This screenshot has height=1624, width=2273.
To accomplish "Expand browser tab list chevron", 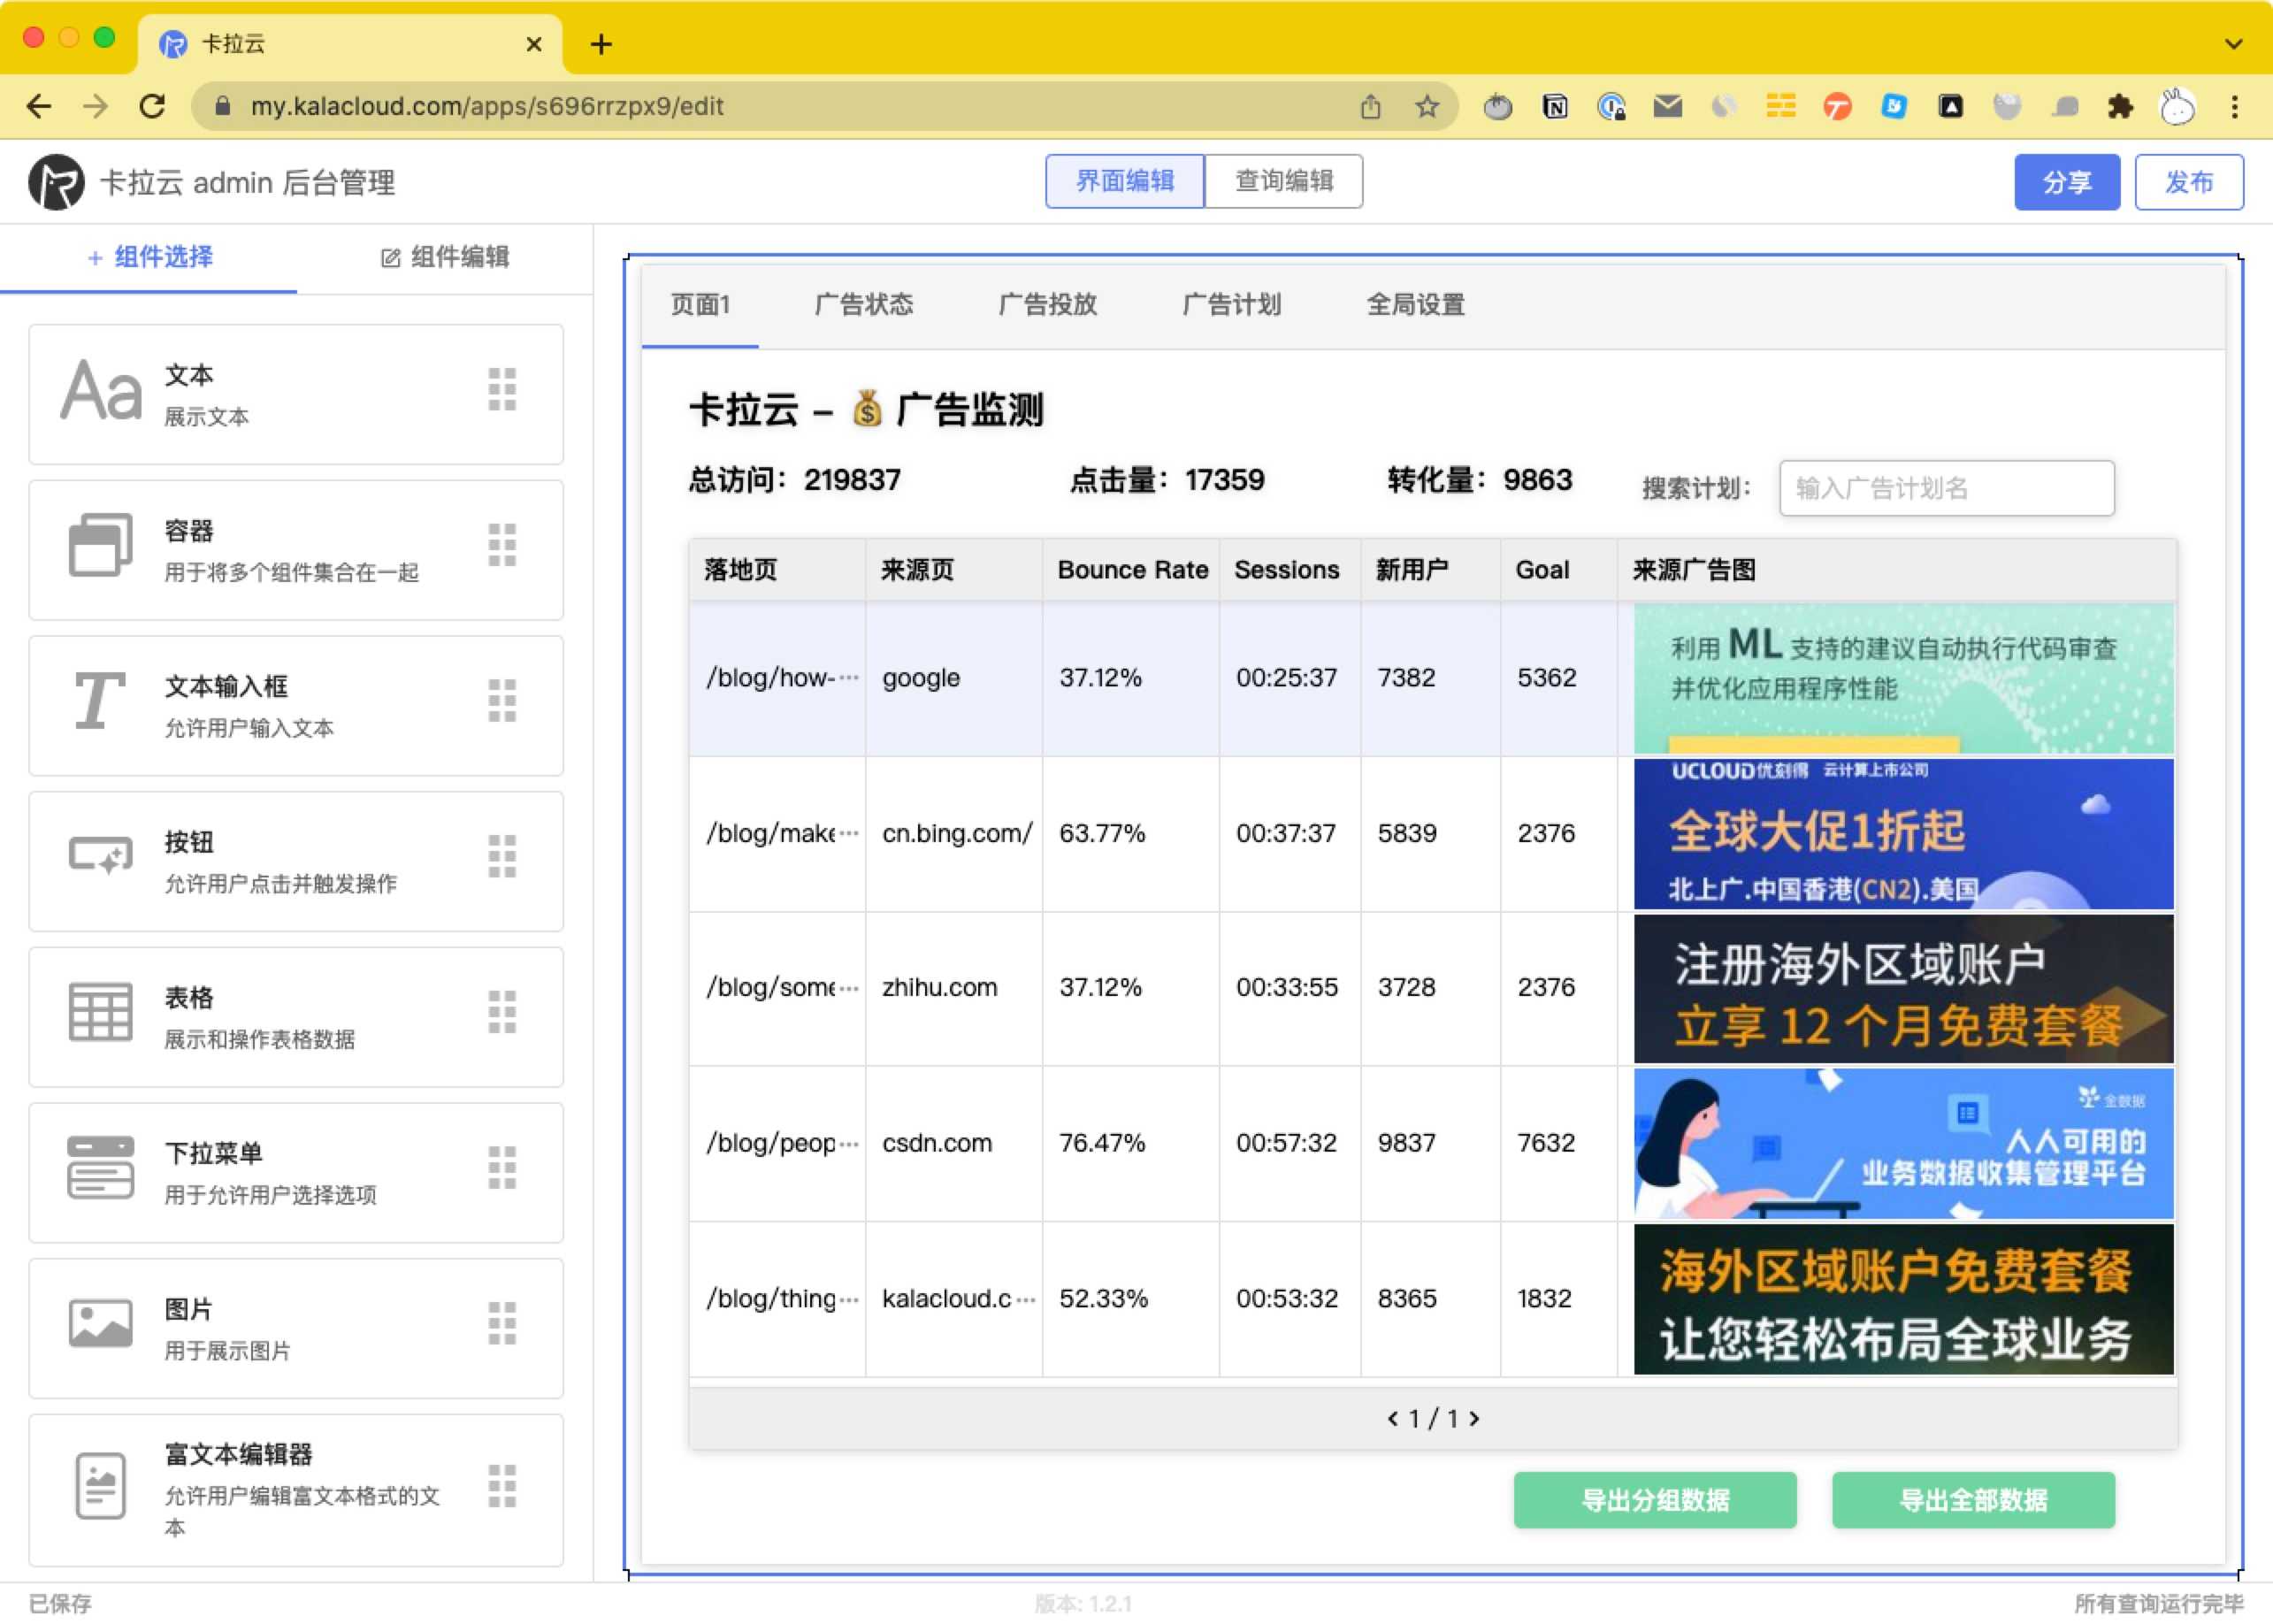I will click(2233, 44).
